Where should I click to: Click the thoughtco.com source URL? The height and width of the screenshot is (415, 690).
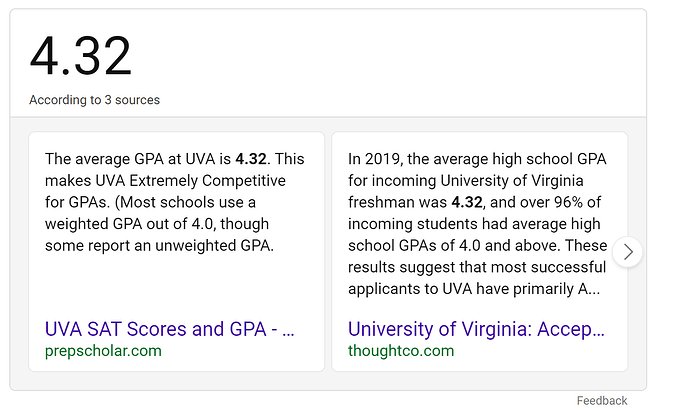tap(401, 351)
